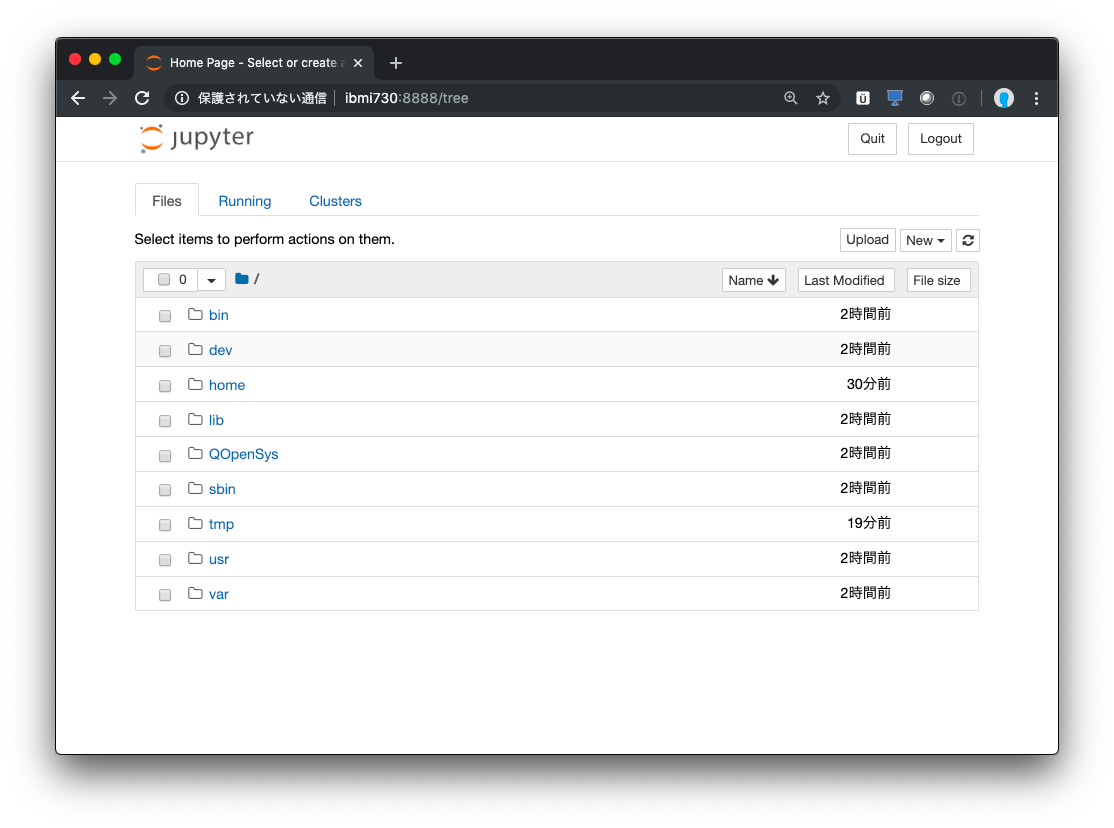Click the folder icon next to usr
The image size is (1114, 828).
click(195, 558)
